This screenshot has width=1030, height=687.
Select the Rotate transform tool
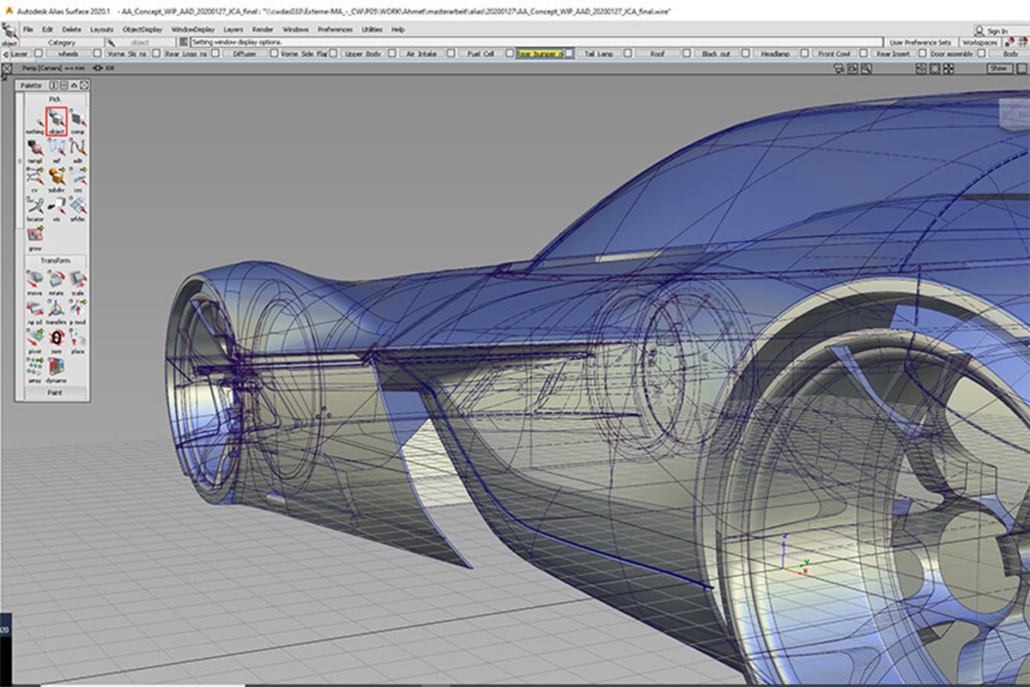(56, 283)
